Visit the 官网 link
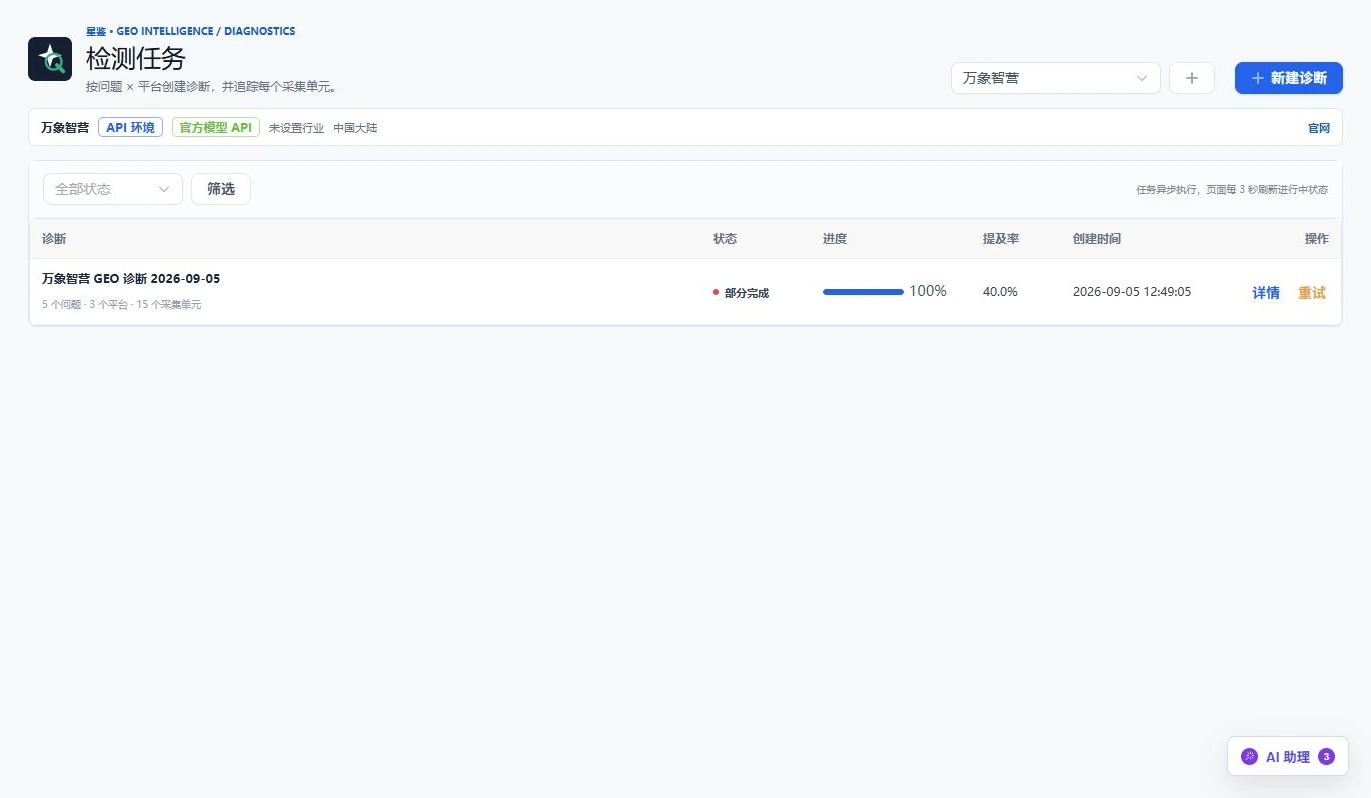The width and height of the screenshot is (1371, 798). click(1319, 128)
